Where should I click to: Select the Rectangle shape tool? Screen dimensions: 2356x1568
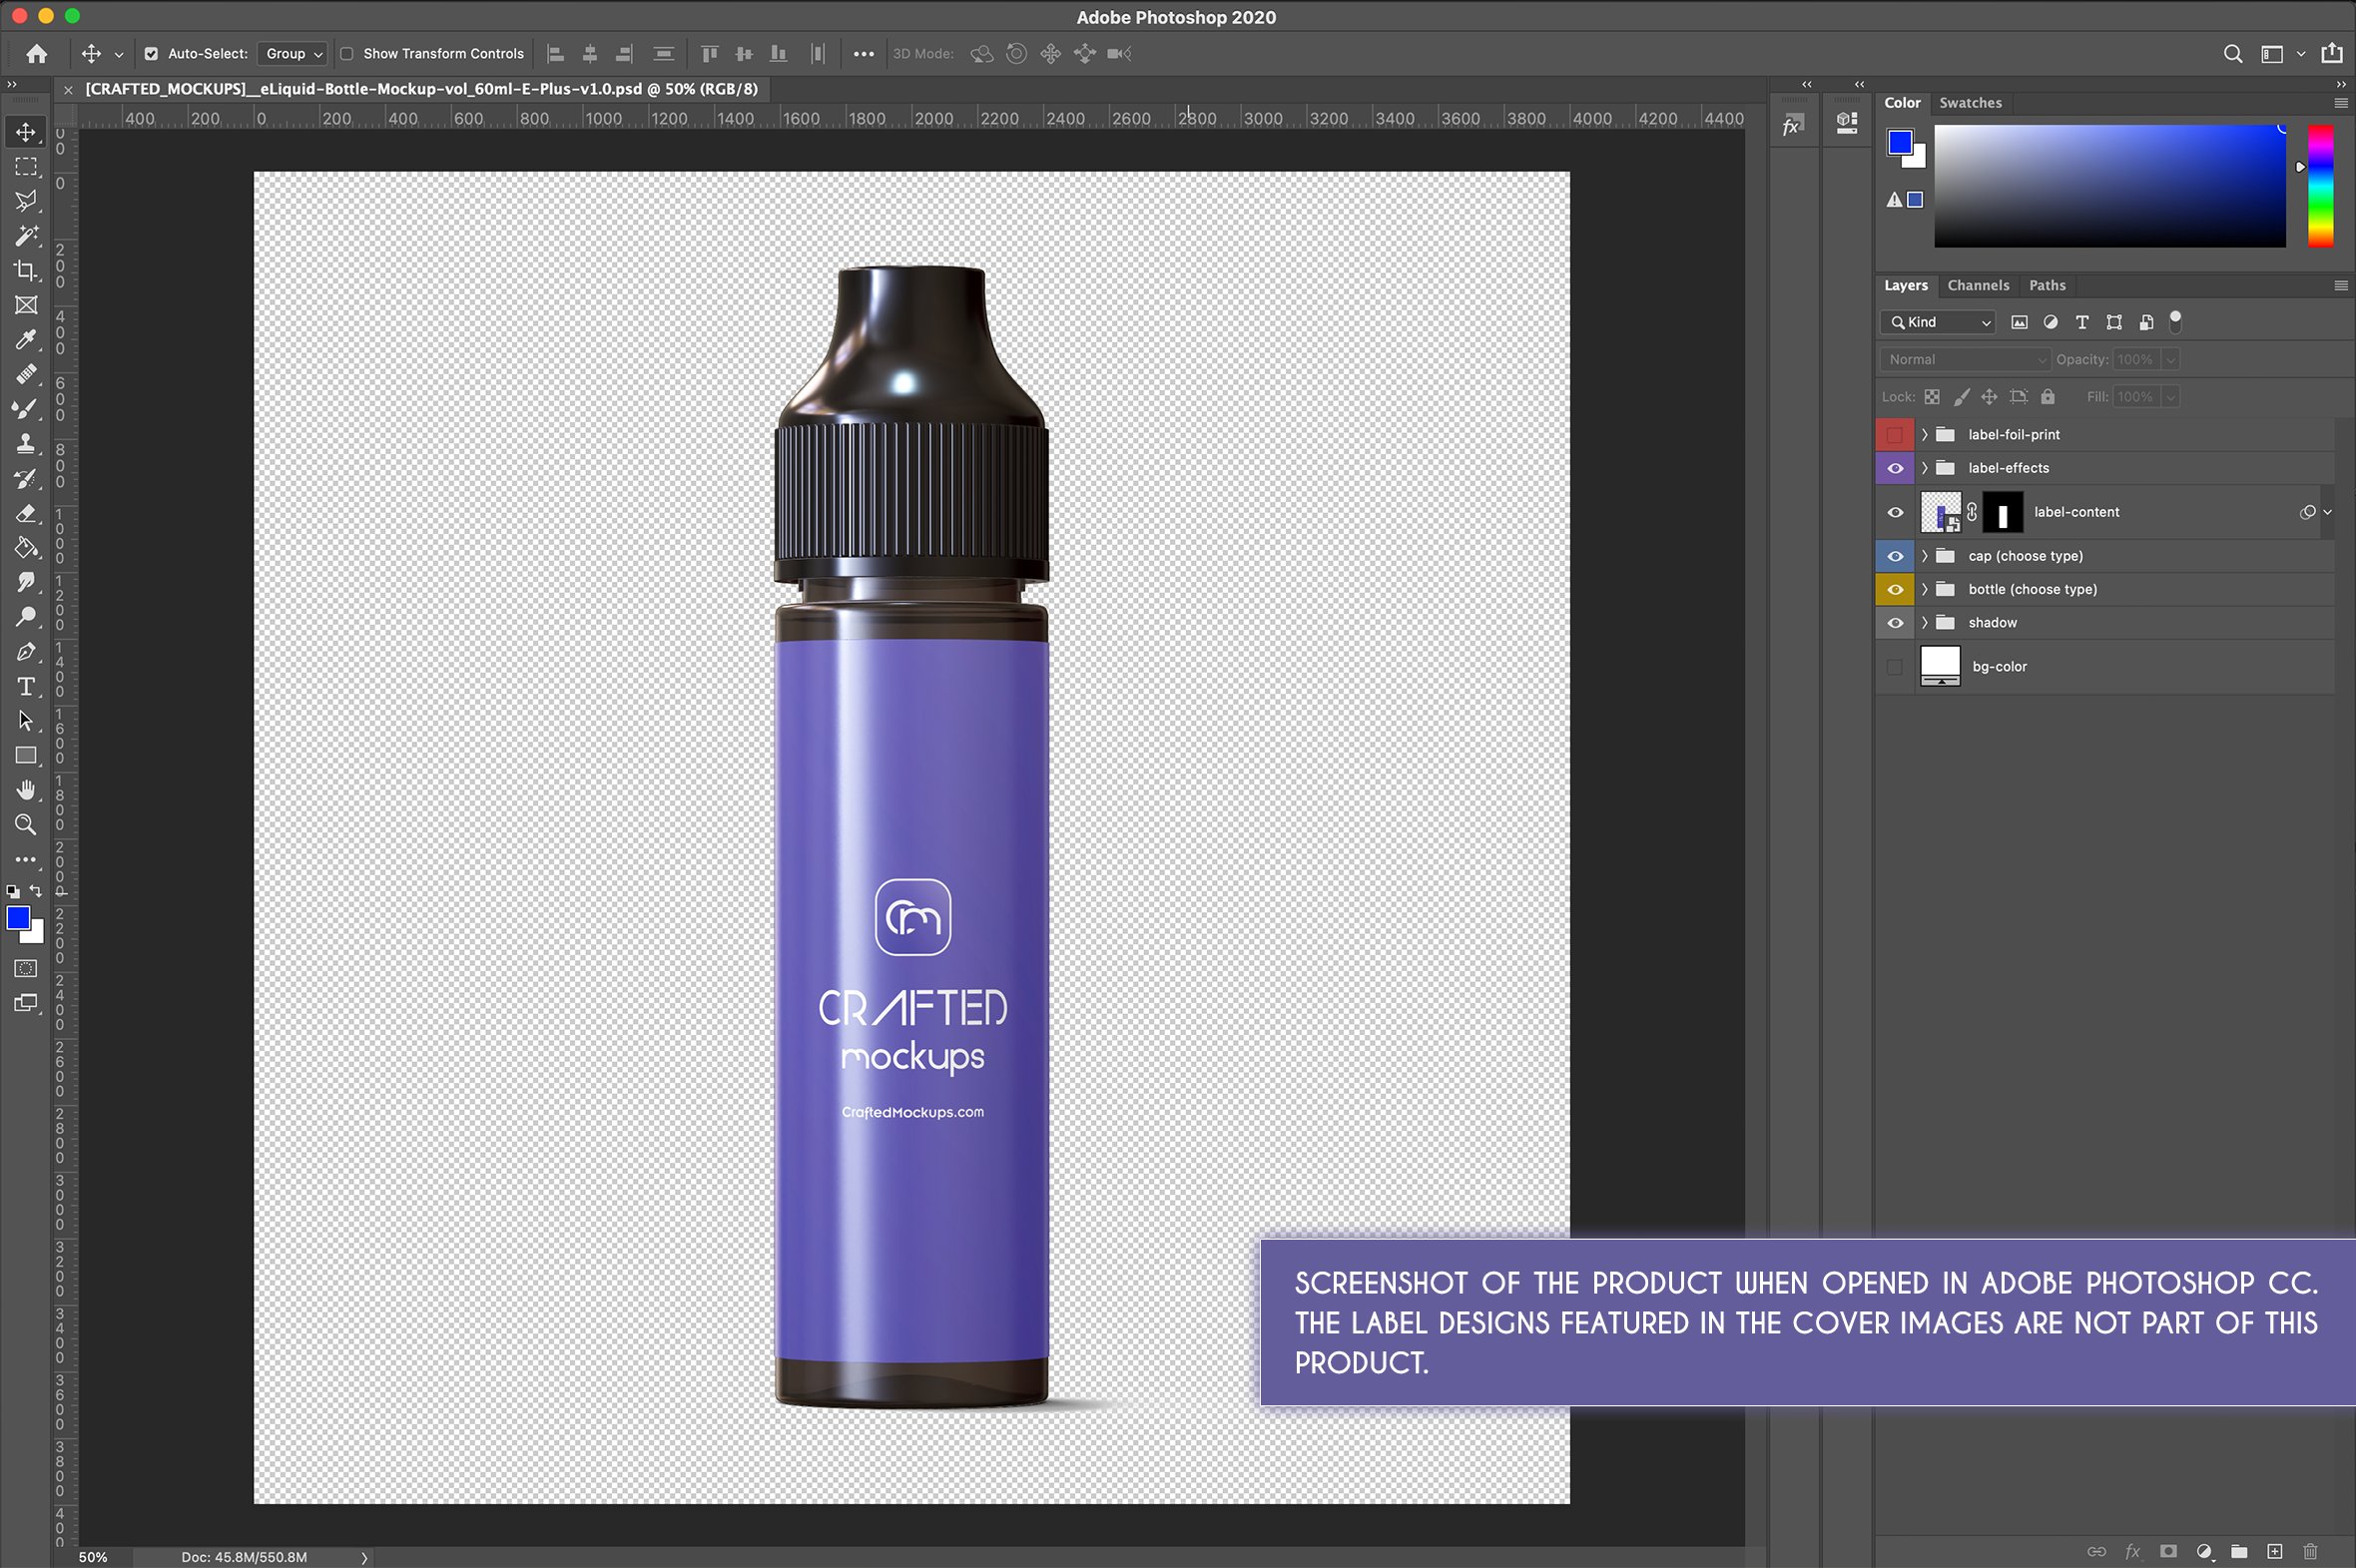(x=26, y=755)
